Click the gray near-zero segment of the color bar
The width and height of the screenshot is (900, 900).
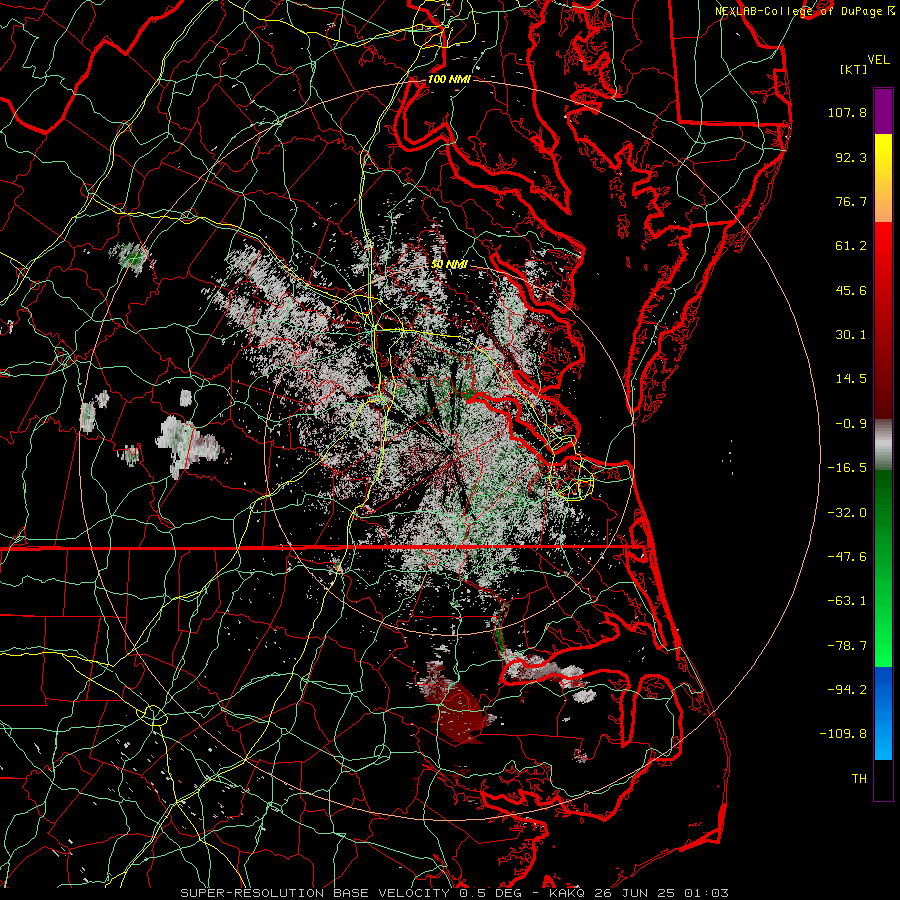tap(883, 445)
